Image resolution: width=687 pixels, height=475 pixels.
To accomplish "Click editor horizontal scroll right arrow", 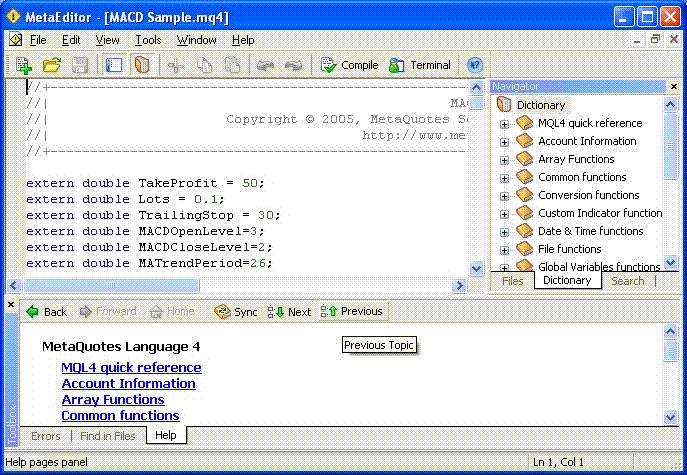I will 460,286.
